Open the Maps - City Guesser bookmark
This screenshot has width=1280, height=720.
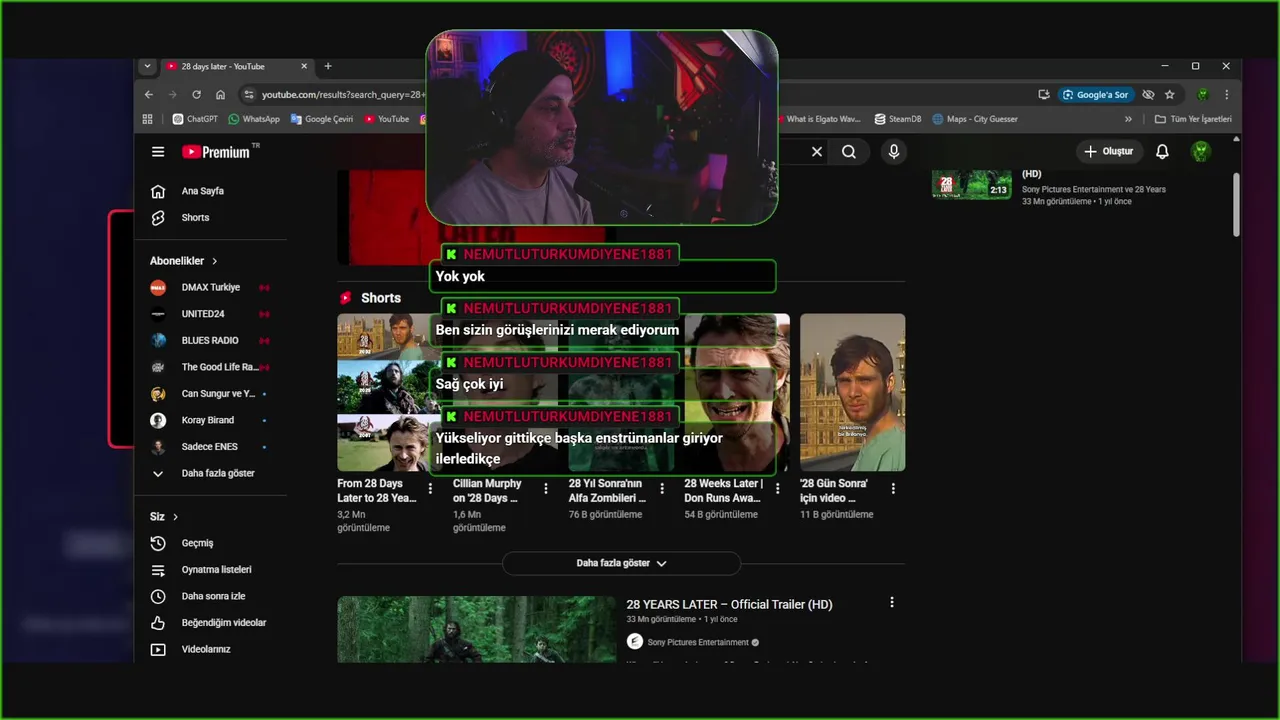pos(975,119)
